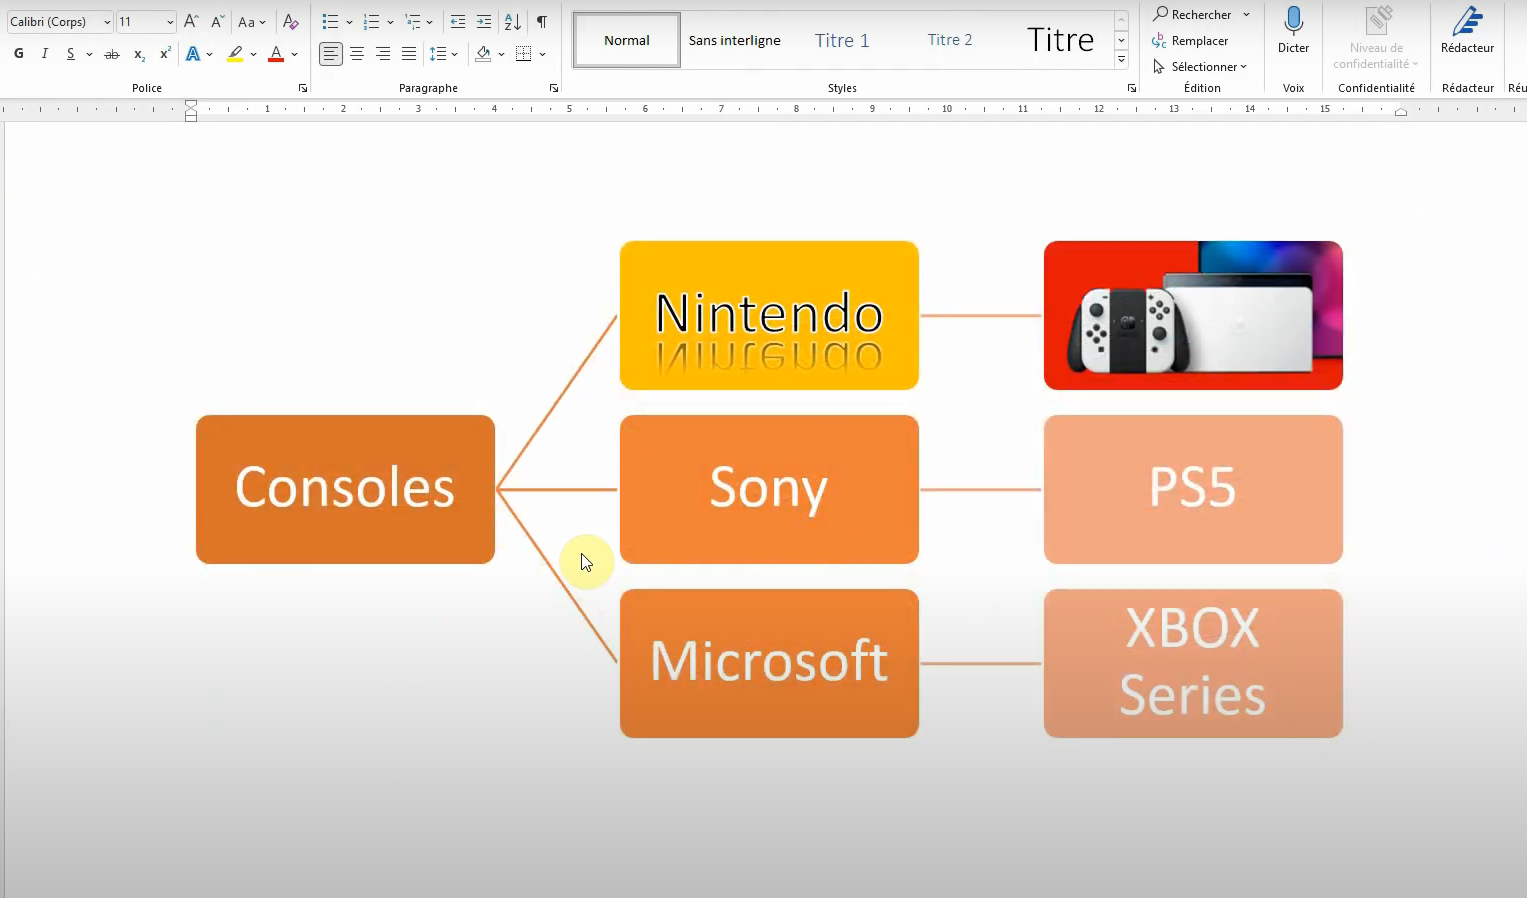The height and width of the screenshot is (898, 1527).
Task: Open highlight color dropdown arrow
Action: [254, 54]
